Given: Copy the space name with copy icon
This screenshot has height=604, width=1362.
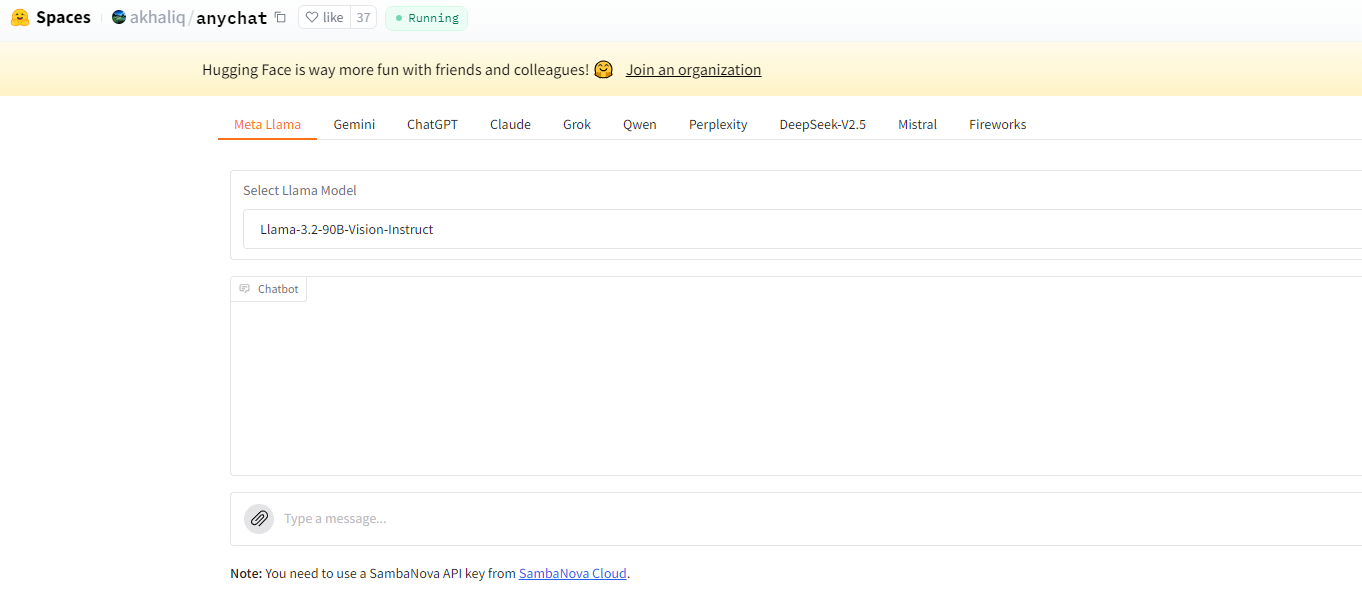Looking at the screenshot, I should click(280, 17).
